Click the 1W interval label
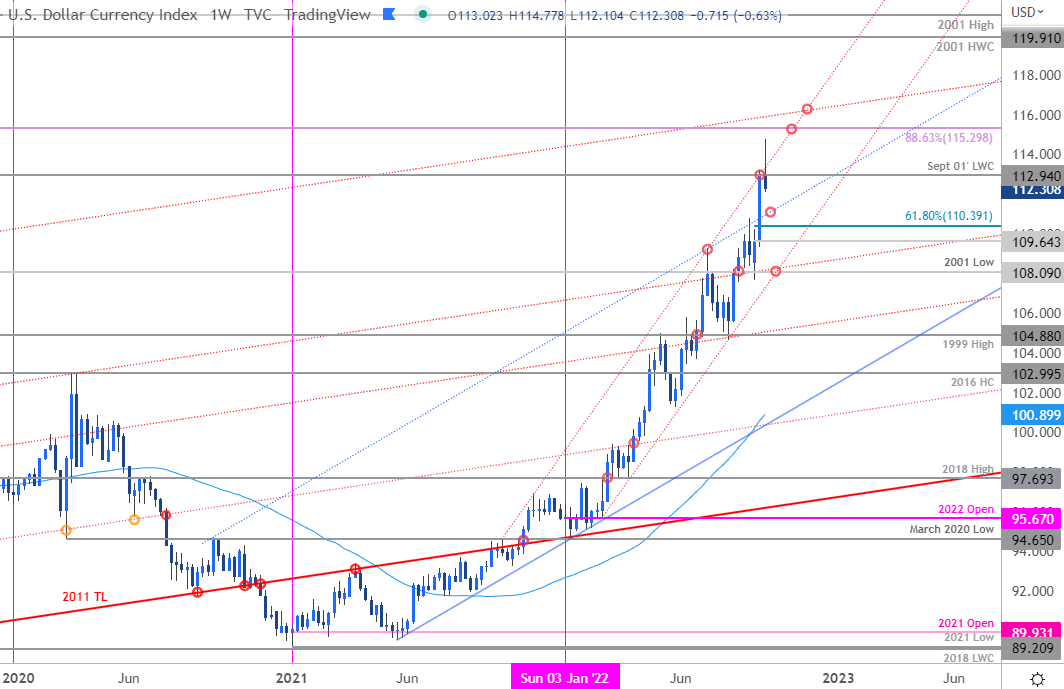1064x689 pixels. (221, 14)
